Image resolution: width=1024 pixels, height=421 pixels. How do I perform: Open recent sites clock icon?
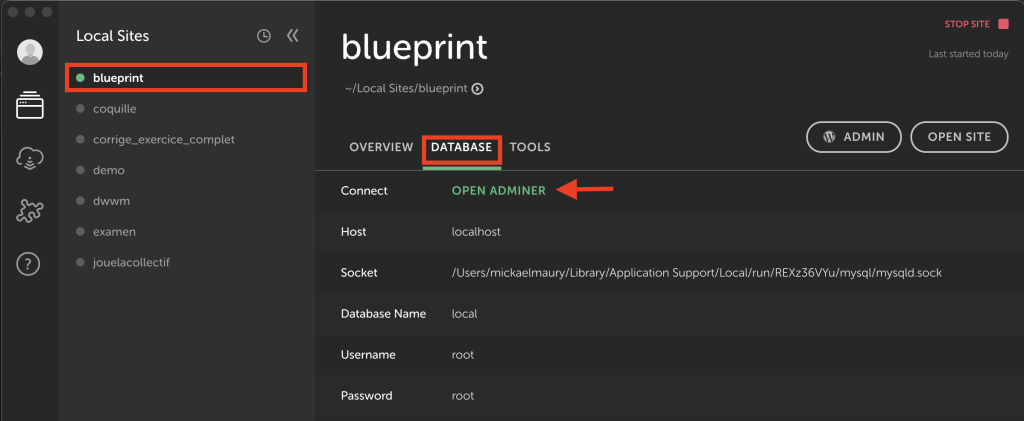tap(263, 36)
